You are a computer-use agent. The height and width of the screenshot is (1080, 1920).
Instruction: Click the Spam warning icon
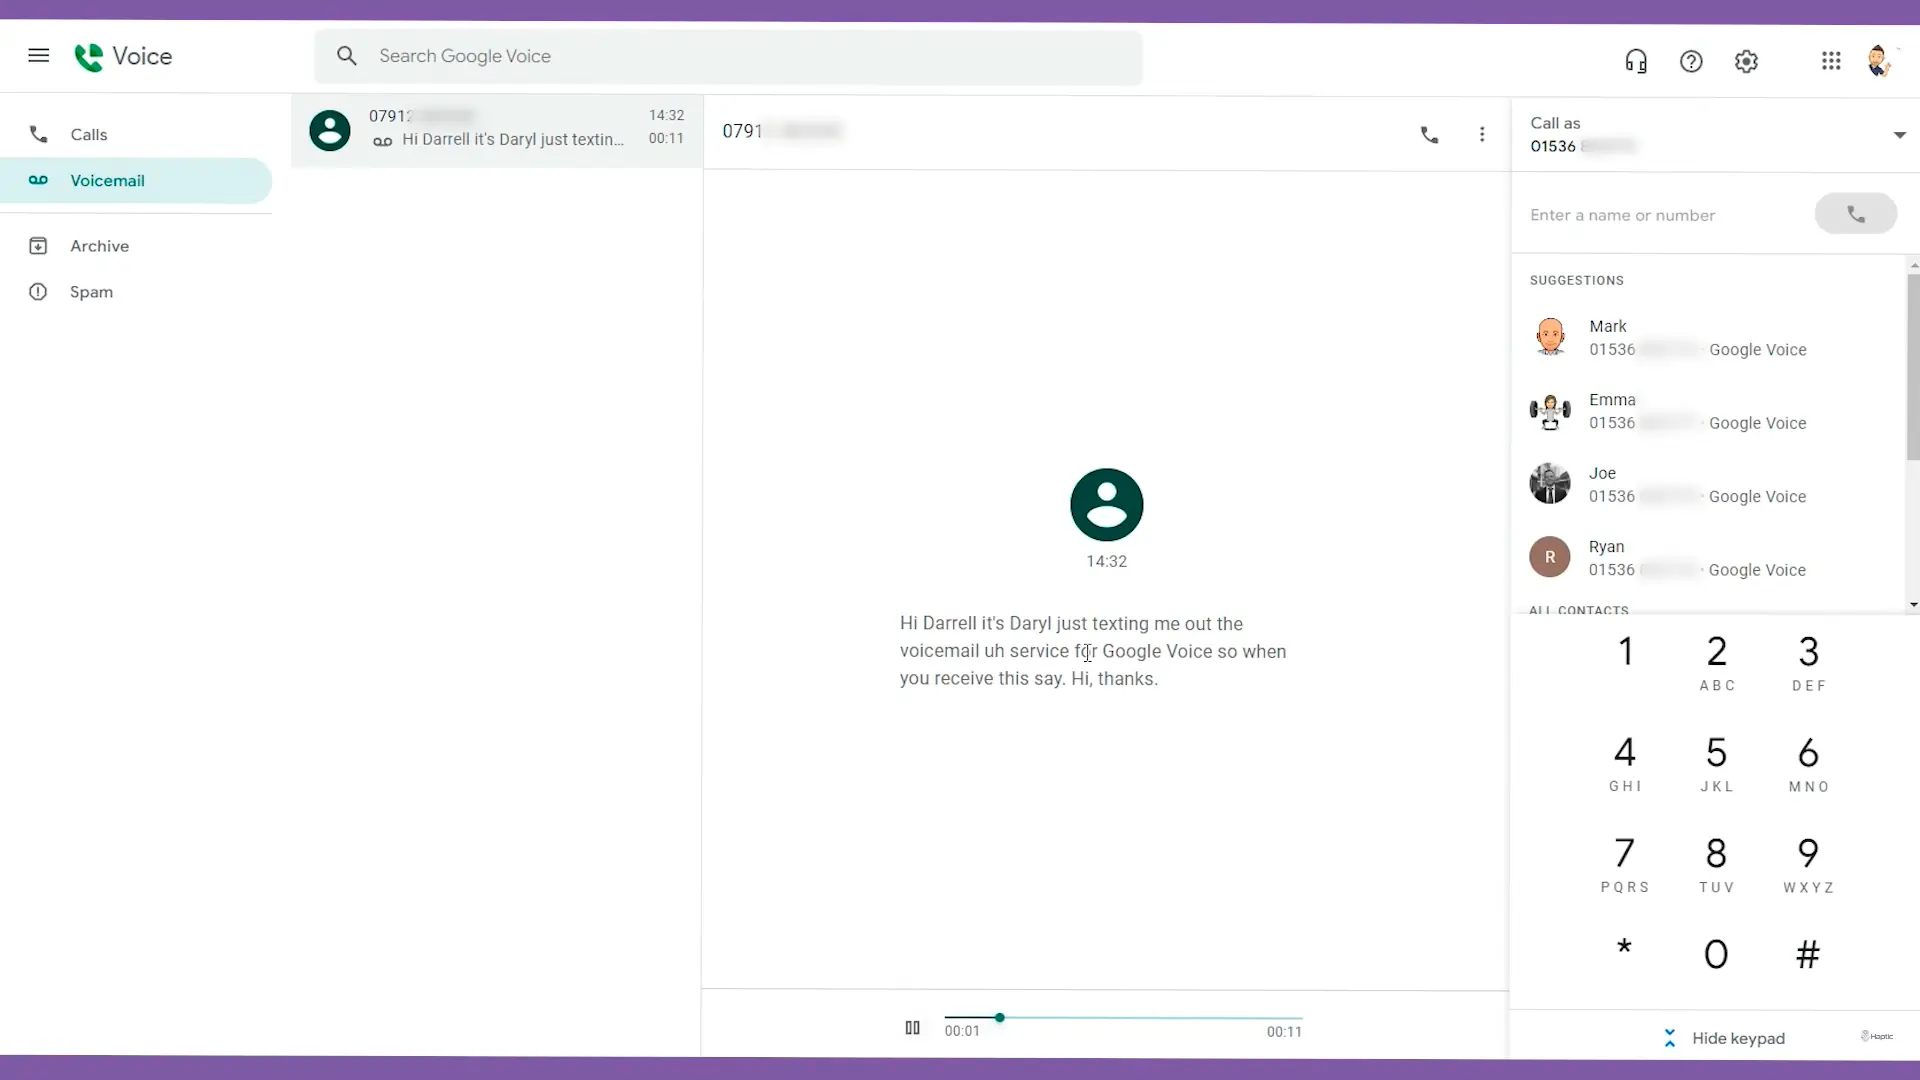(38, 292)
